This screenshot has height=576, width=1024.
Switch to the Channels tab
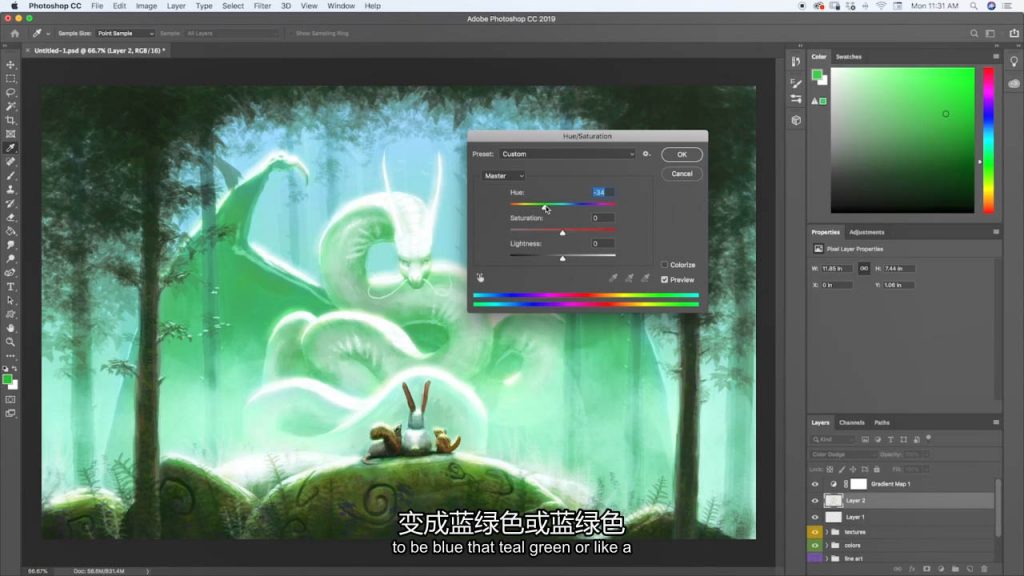[x=852, y=423]
